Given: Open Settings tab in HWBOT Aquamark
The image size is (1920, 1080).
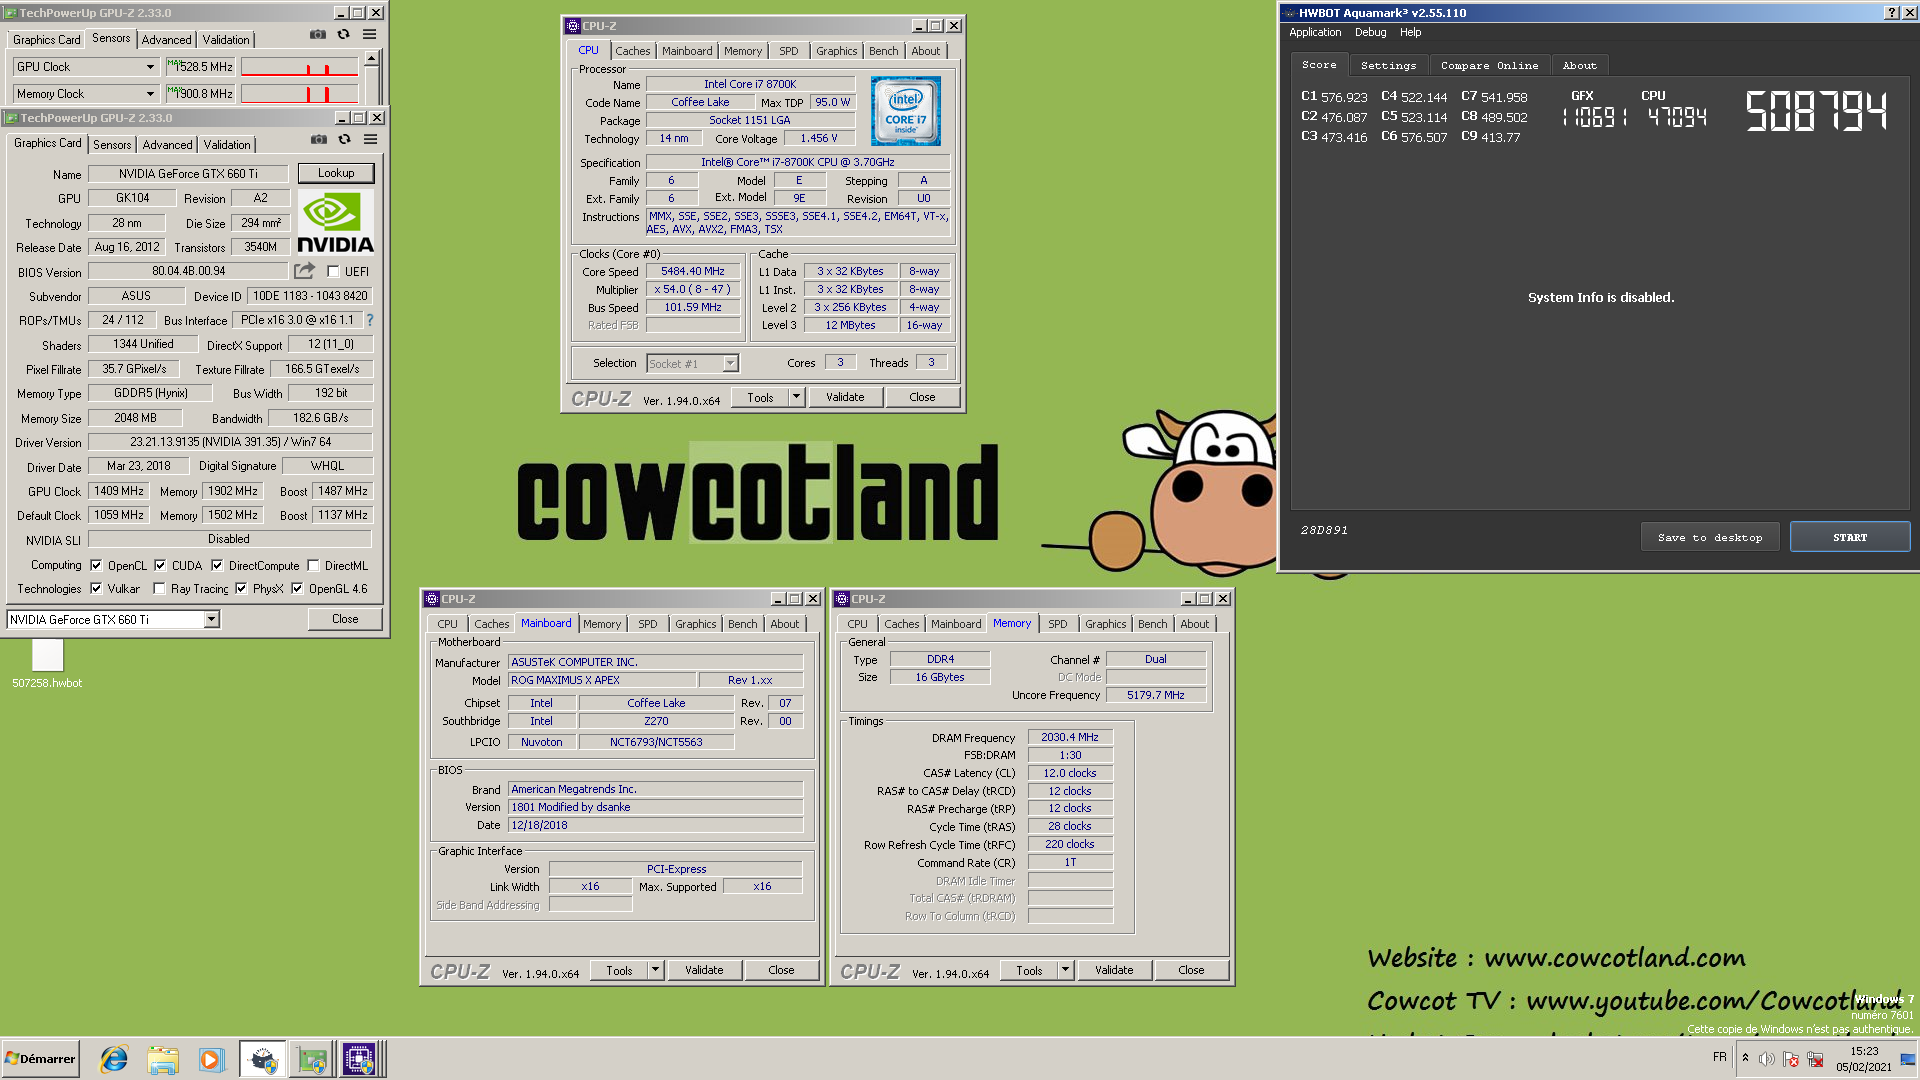Looking at the screenshot, I should [x=1388, y=65].
